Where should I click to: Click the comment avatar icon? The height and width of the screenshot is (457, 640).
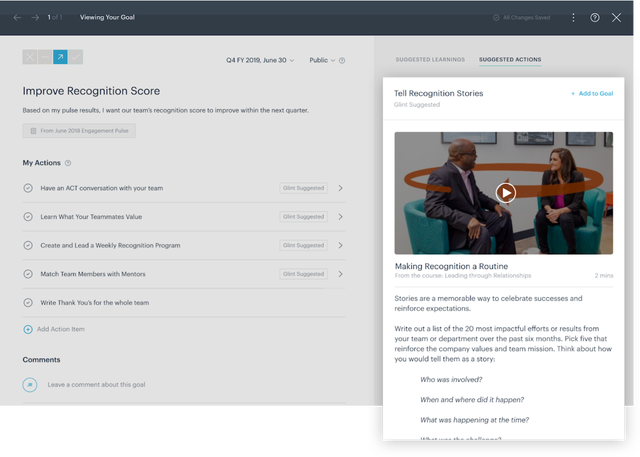pyautogui.click(x=30, y=385)
